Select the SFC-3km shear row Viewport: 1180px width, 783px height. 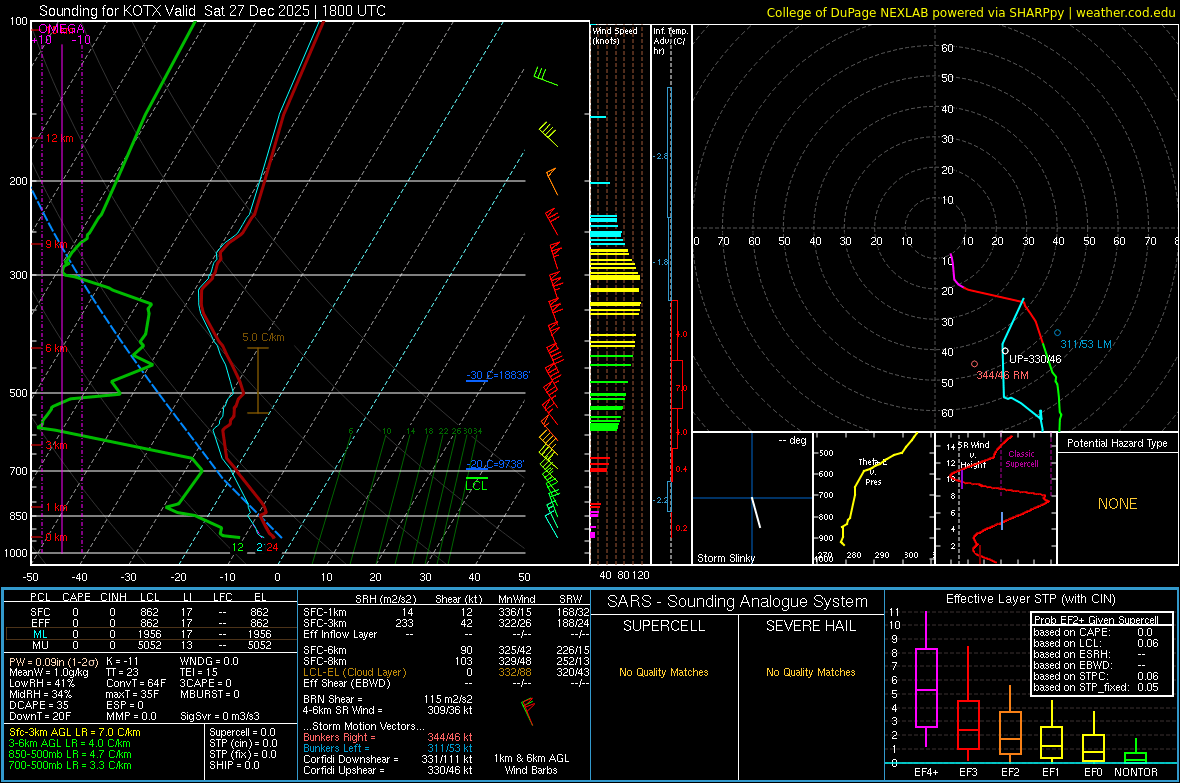point(446,623)
